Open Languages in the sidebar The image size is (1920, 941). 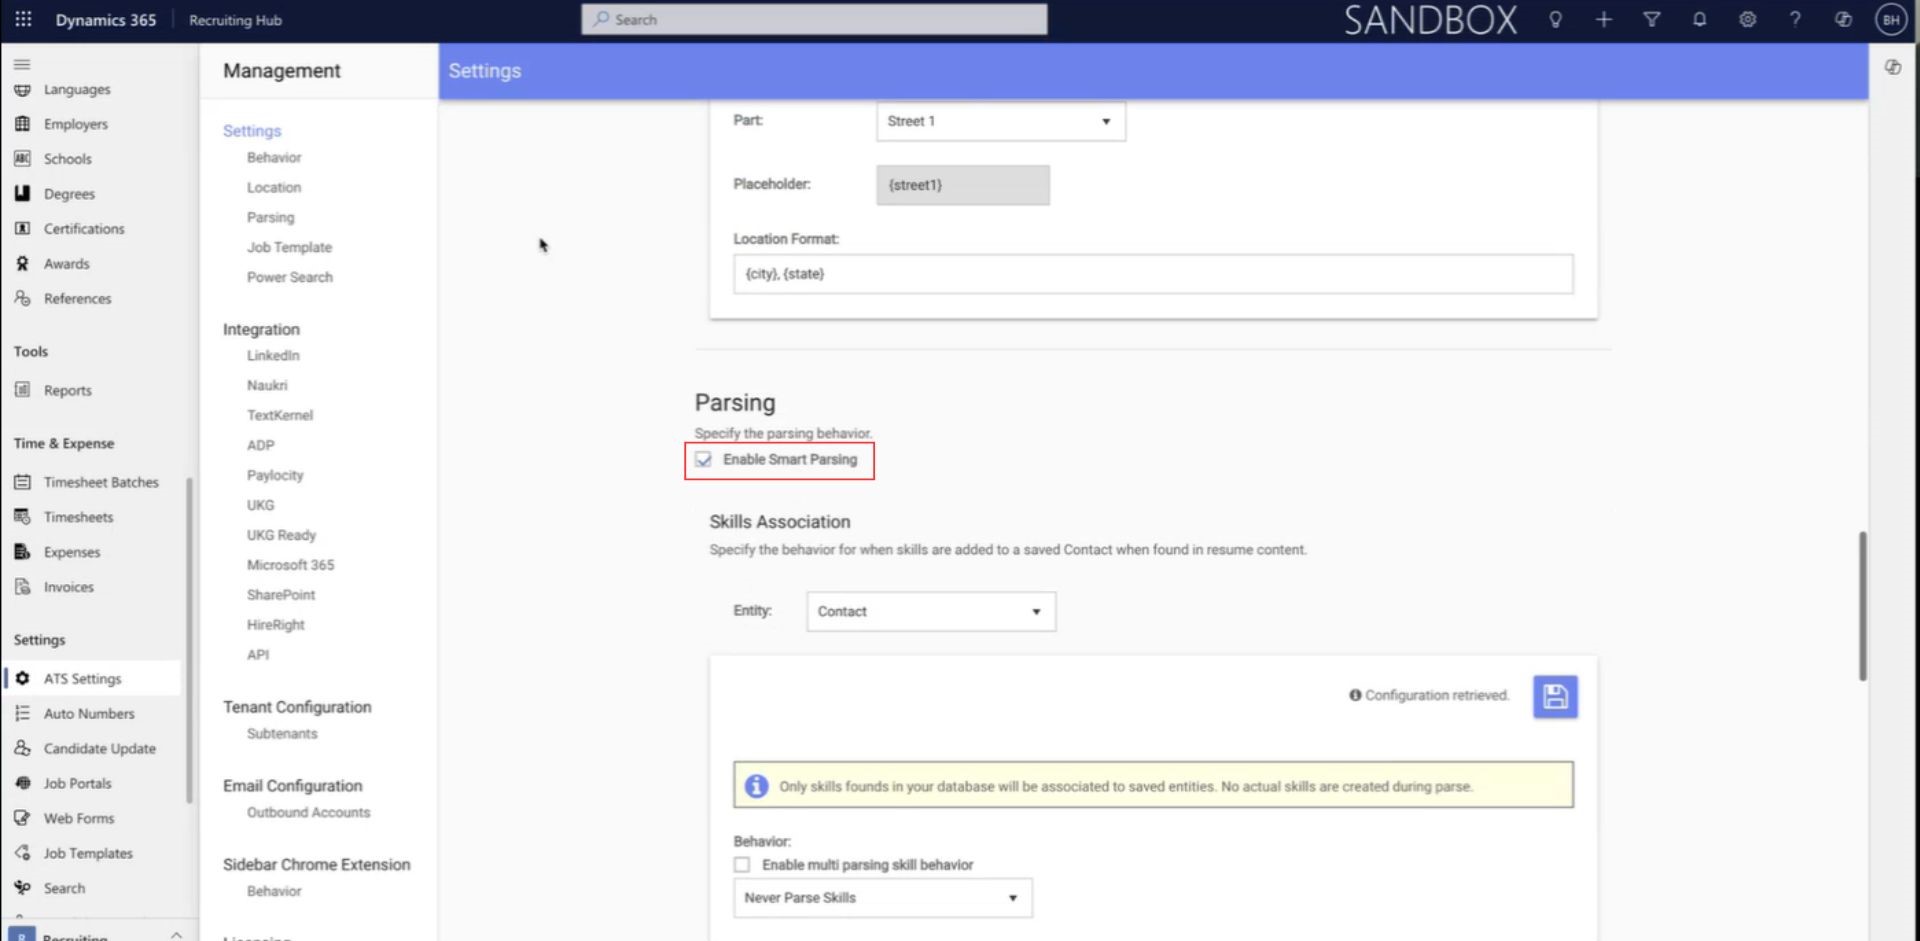(x=76, y=90)
